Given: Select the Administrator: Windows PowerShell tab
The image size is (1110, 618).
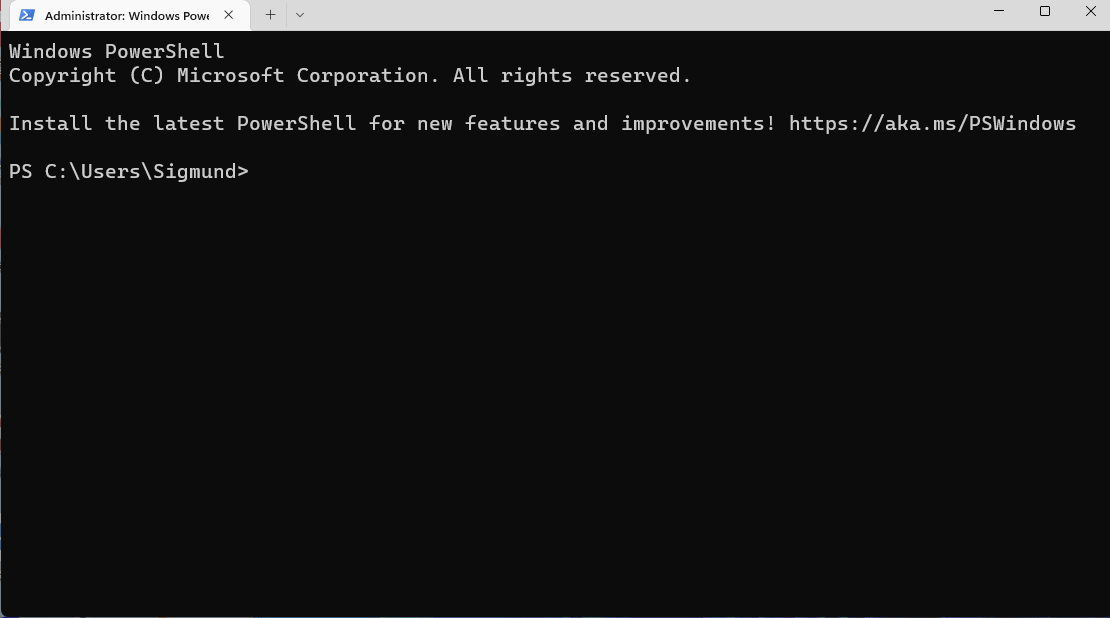Looking at the screenshot, I should pos(125,15).
